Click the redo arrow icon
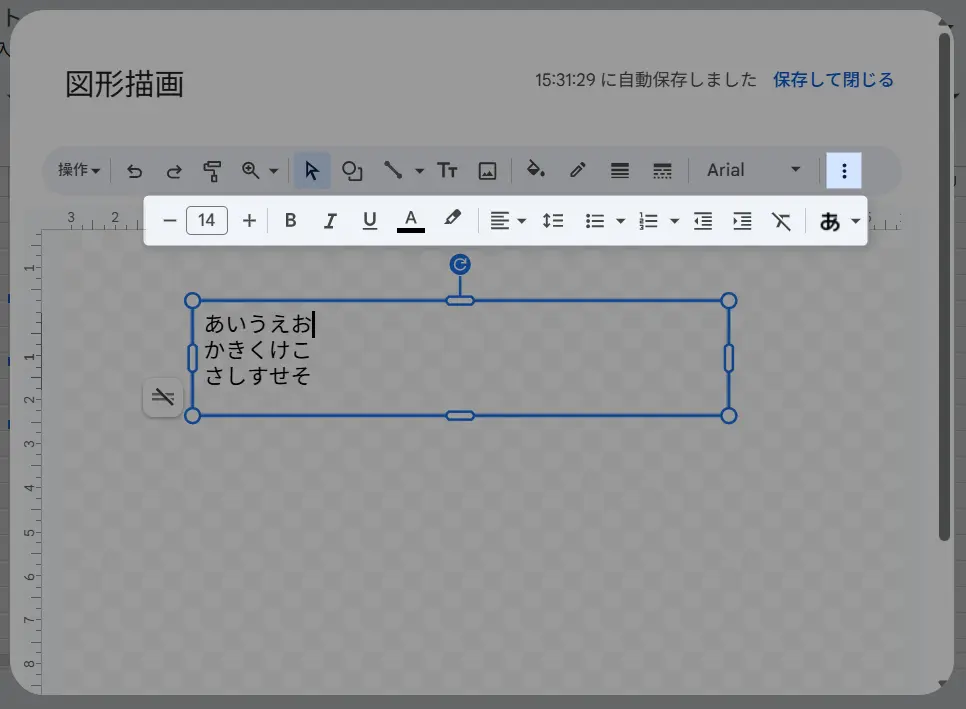 coord(174,171)
